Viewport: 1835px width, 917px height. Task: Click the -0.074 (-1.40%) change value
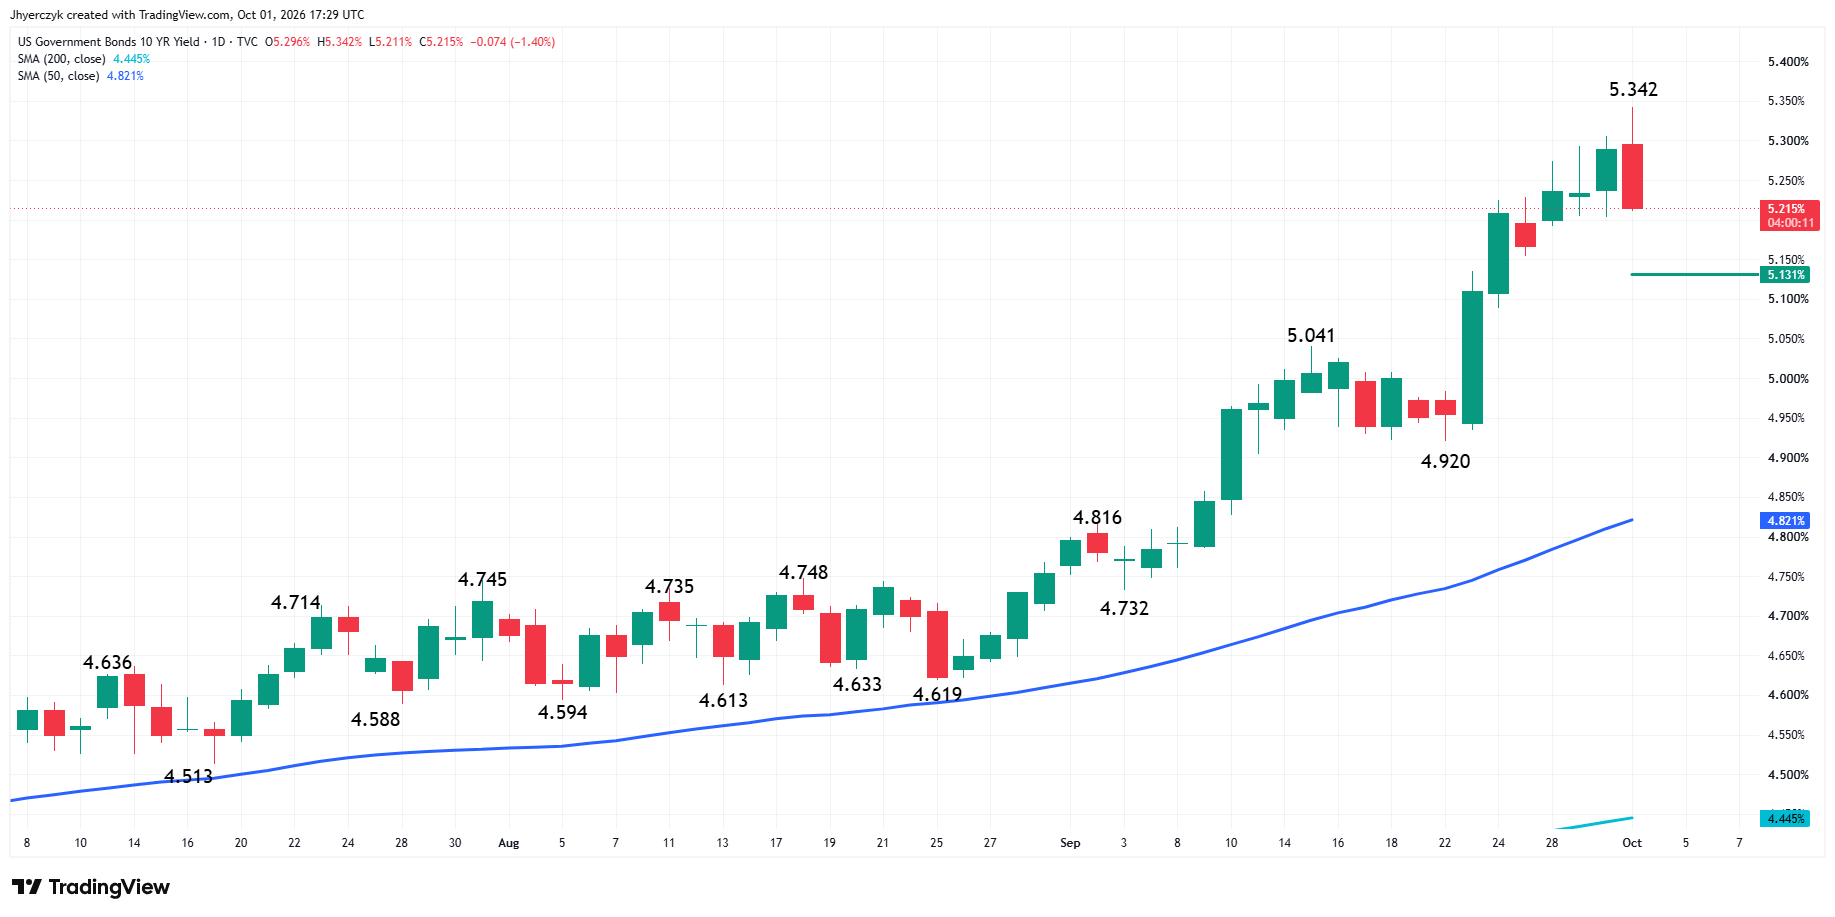click(513, 42)
